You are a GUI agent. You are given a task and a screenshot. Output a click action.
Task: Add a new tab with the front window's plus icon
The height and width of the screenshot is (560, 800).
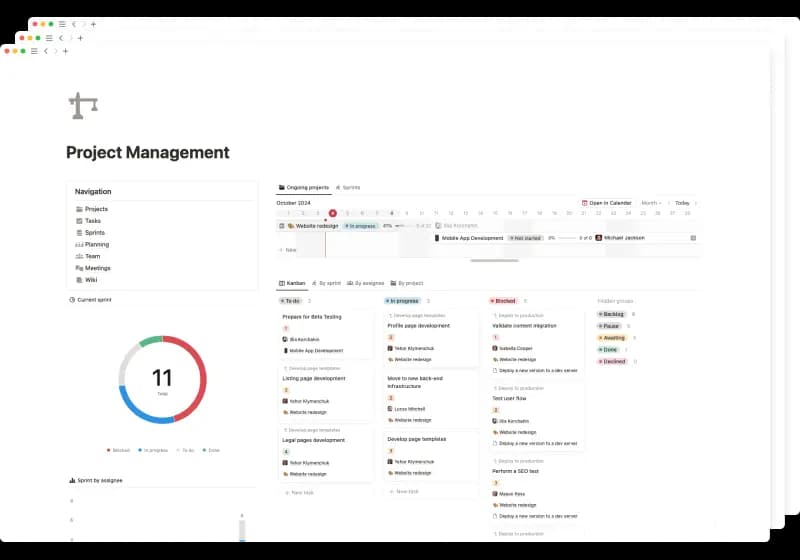tap(66, 51)
